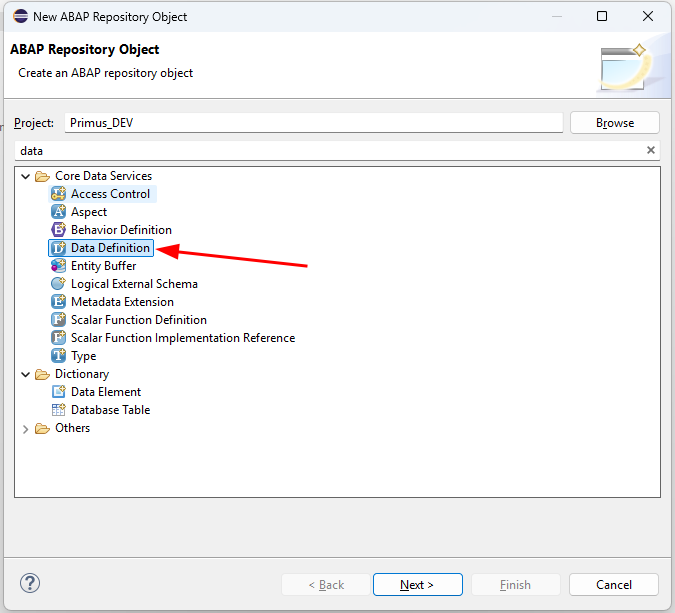Click the Data Definition icon
675x613 pixels.
pyautogui.click(x=58, y=248)
